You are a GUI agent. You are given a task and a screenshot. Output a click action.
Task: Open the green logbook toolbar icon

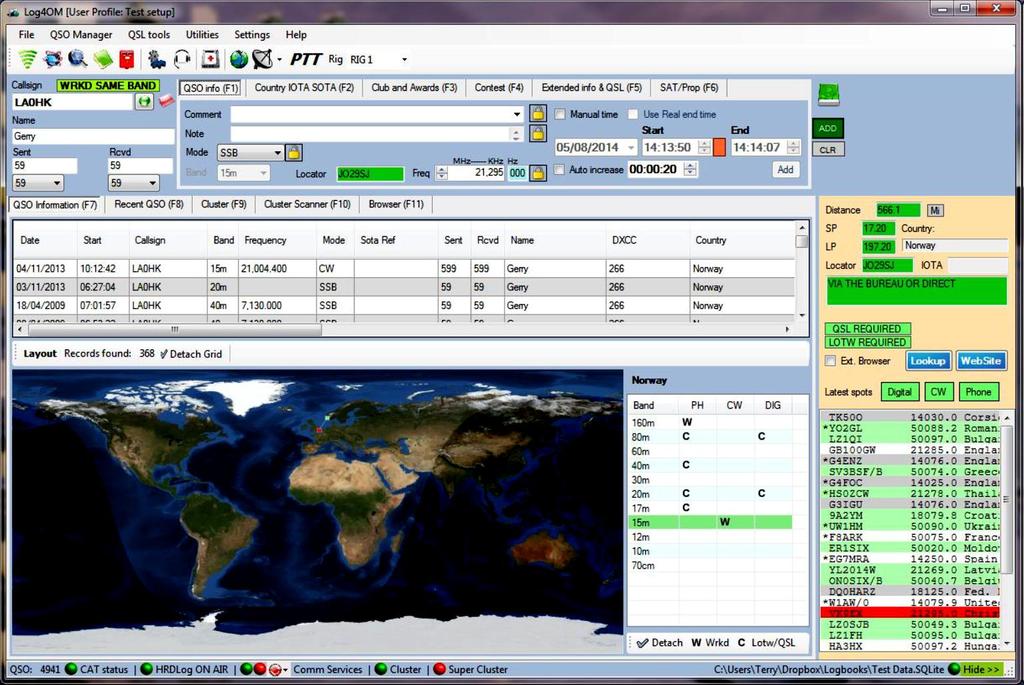pyautogui.click(x=103, y=59)
